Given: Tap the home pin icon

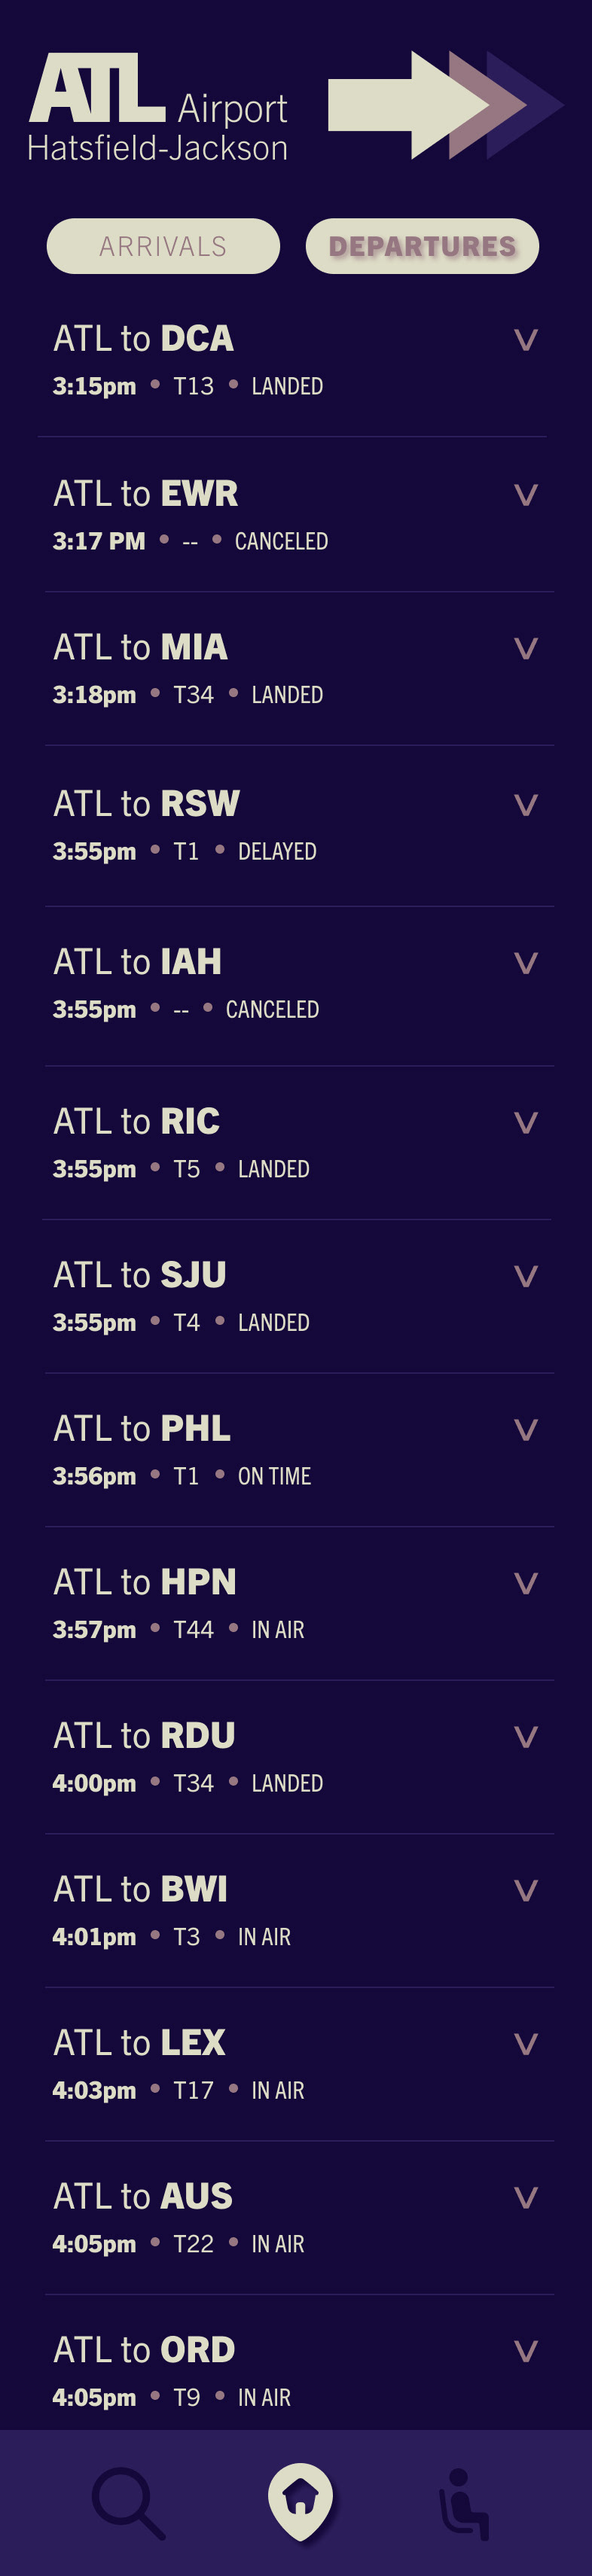Looking at the screenshot, I should tap(300, 2502).
